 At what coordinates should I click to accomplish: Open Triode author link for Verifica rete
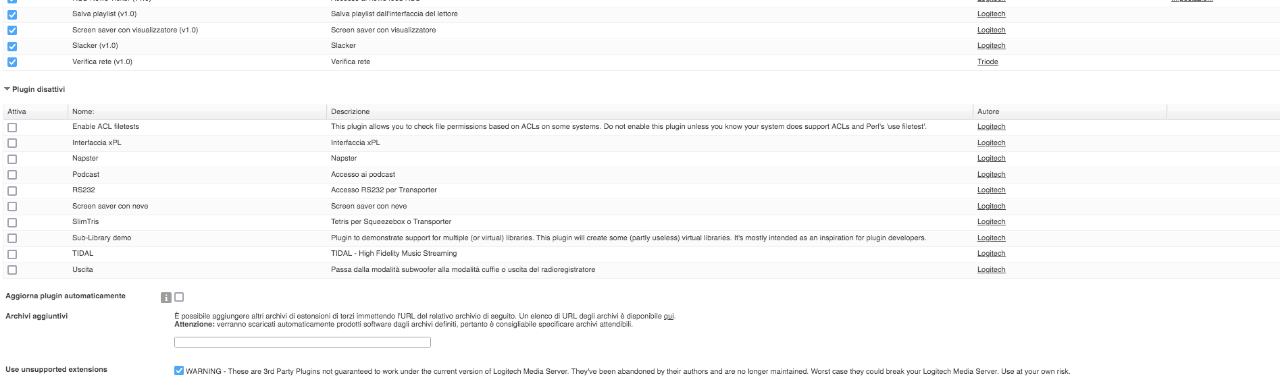pos(987,62)
